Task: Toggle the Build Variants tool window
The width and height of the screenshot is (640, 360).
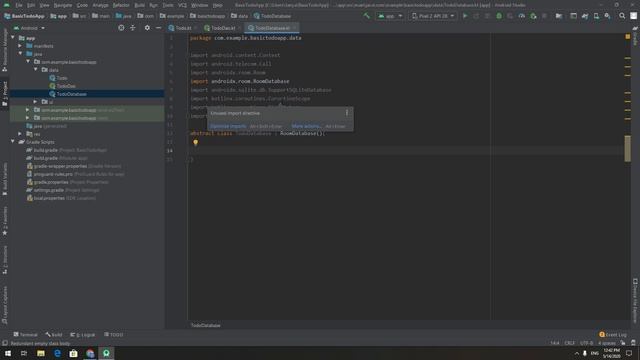Action: tap(5, 178)
